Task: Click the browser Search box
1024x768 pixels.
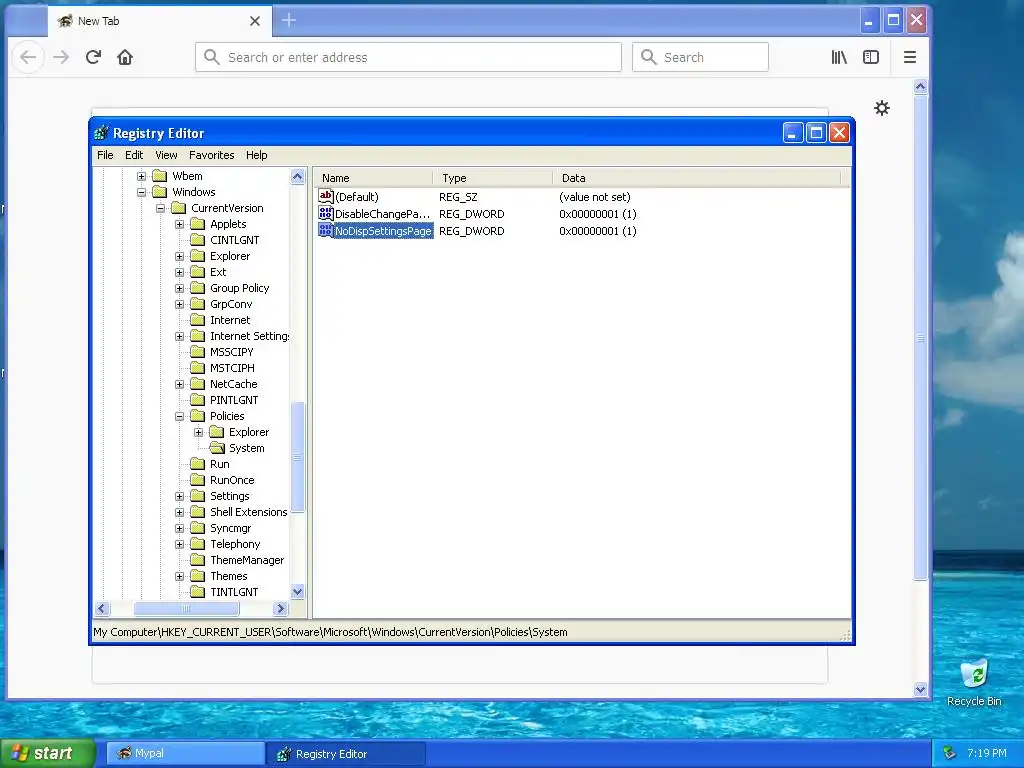Action: click(x=700, y=57)
